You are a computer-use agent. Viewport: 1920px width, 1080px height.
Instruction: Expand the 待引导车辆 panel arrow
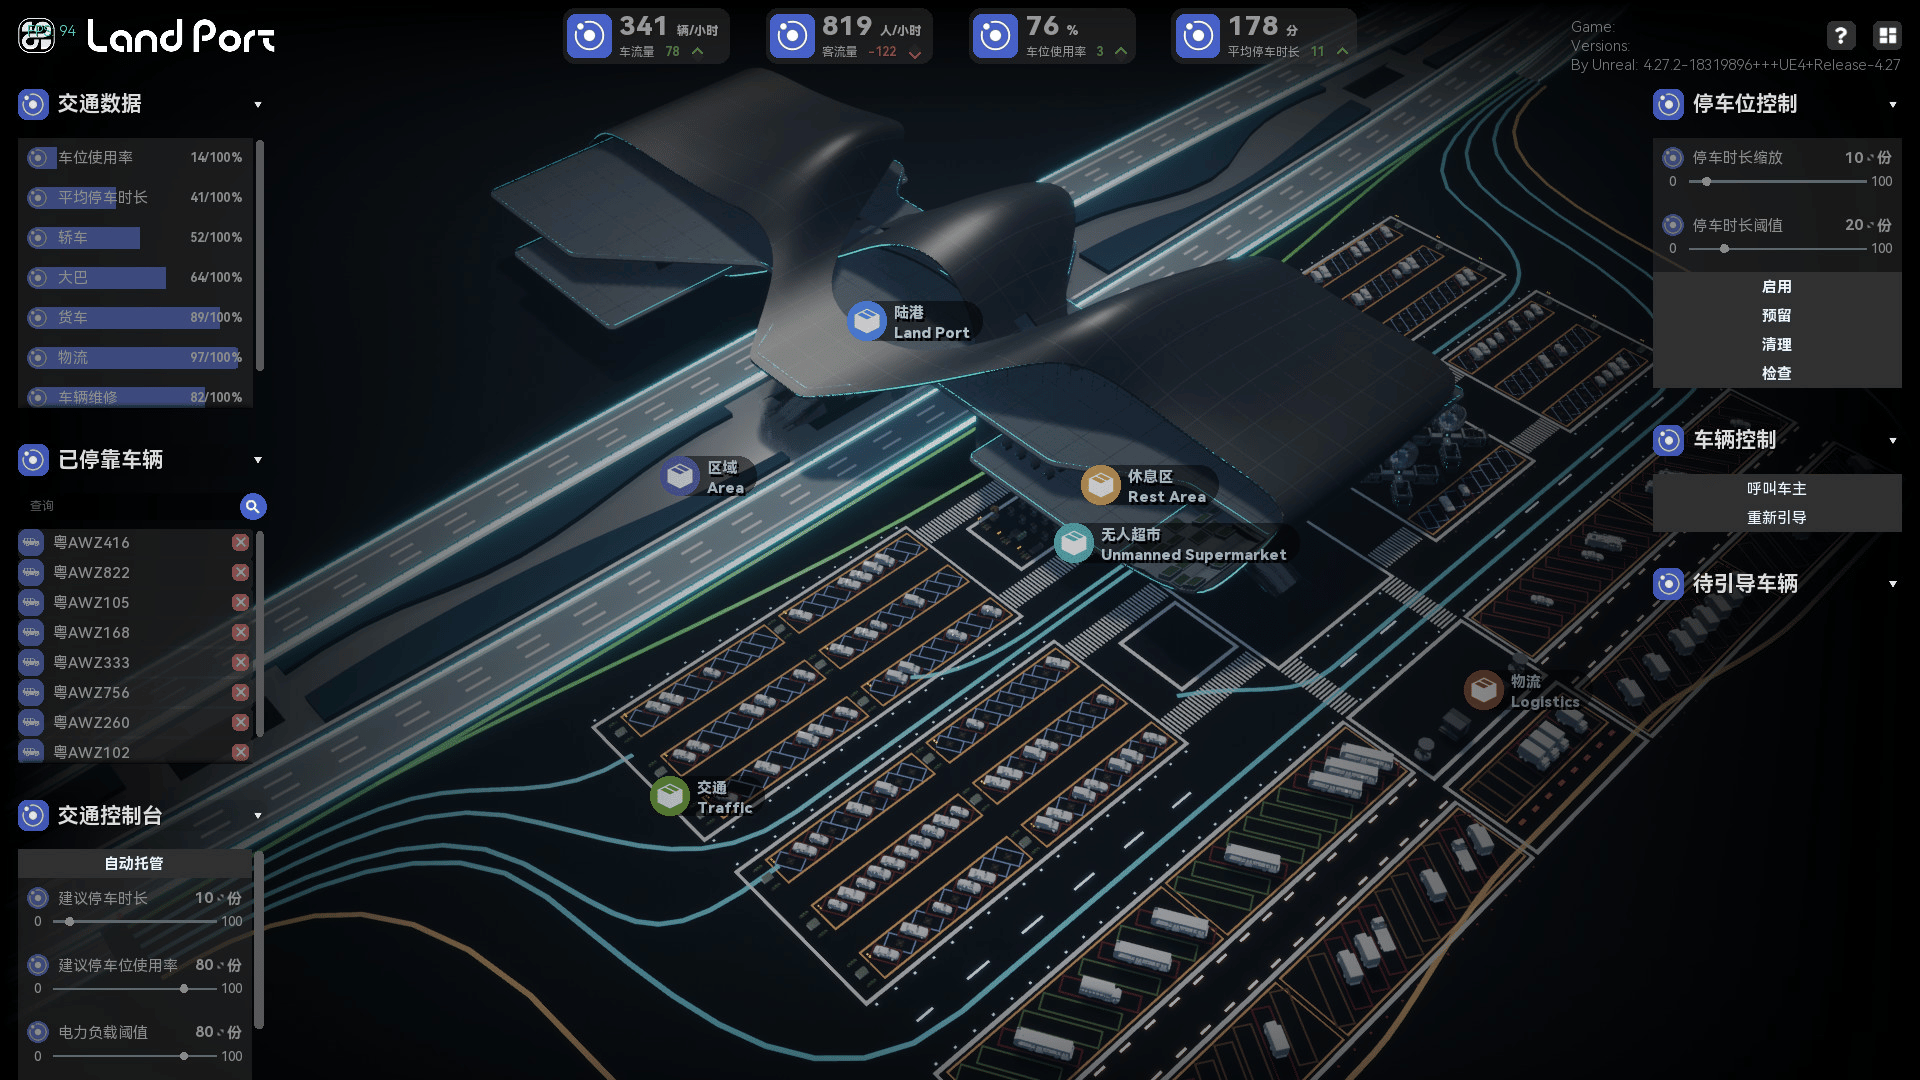pyautogui.click(x=1892, y=584)
